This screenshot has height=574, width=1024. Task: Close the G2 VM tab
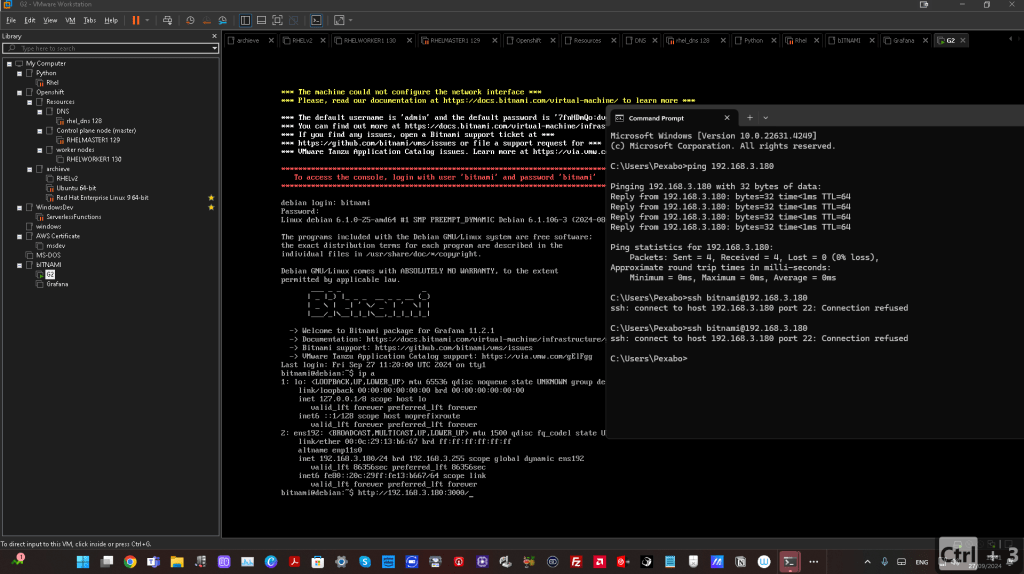(x=963, y=40)
